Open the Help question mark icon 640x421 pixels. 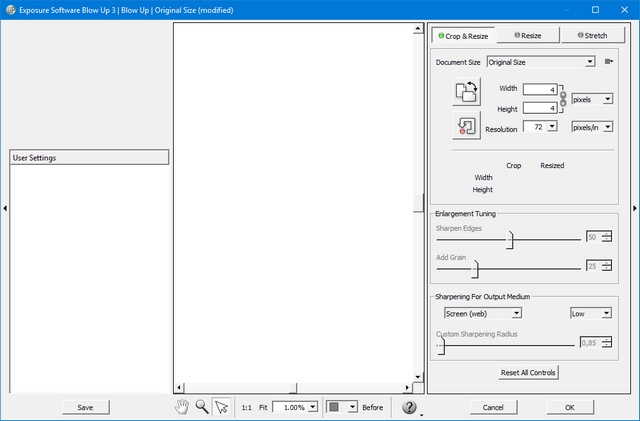click(409, 407)
